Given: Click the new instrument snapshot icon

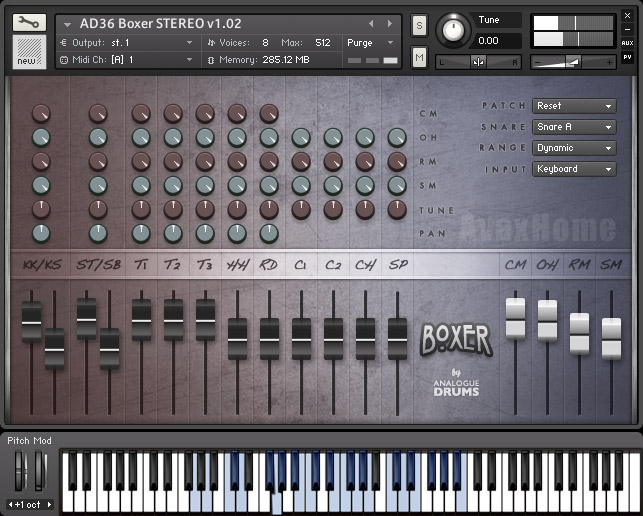Looking at the screenshot, I should click(x=29, y=52).
